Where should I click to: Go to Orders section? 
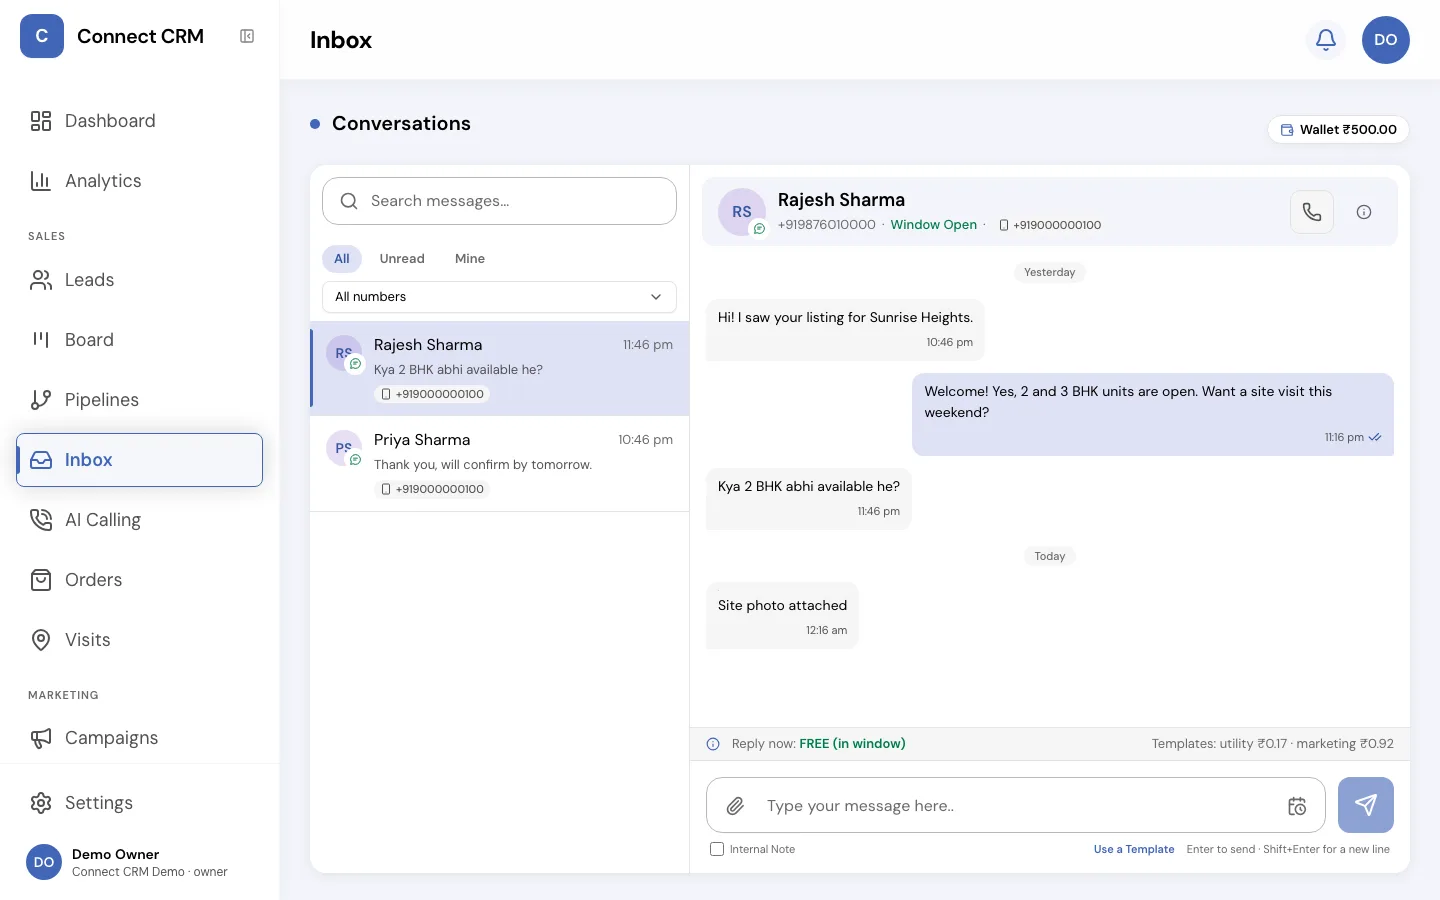point(139,580)
